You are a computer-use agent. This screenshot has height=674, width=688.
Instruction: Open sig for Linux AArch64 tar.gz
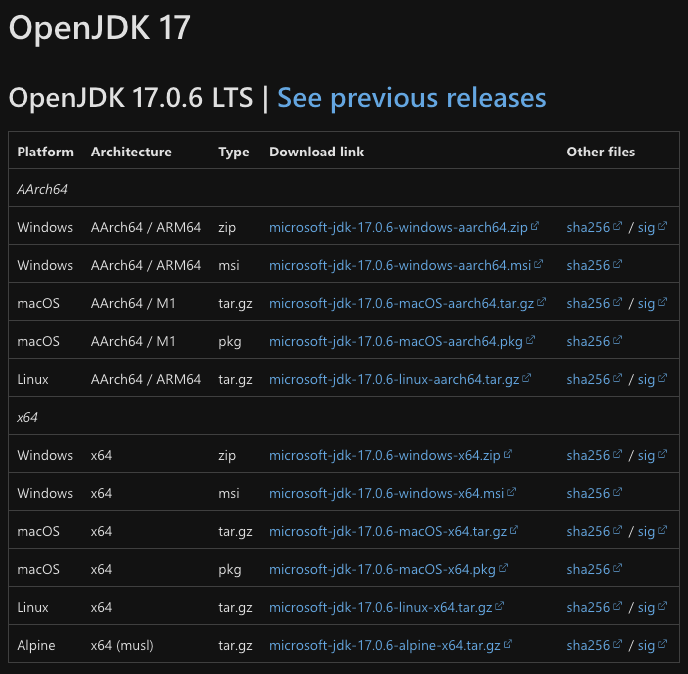(652, 380)
